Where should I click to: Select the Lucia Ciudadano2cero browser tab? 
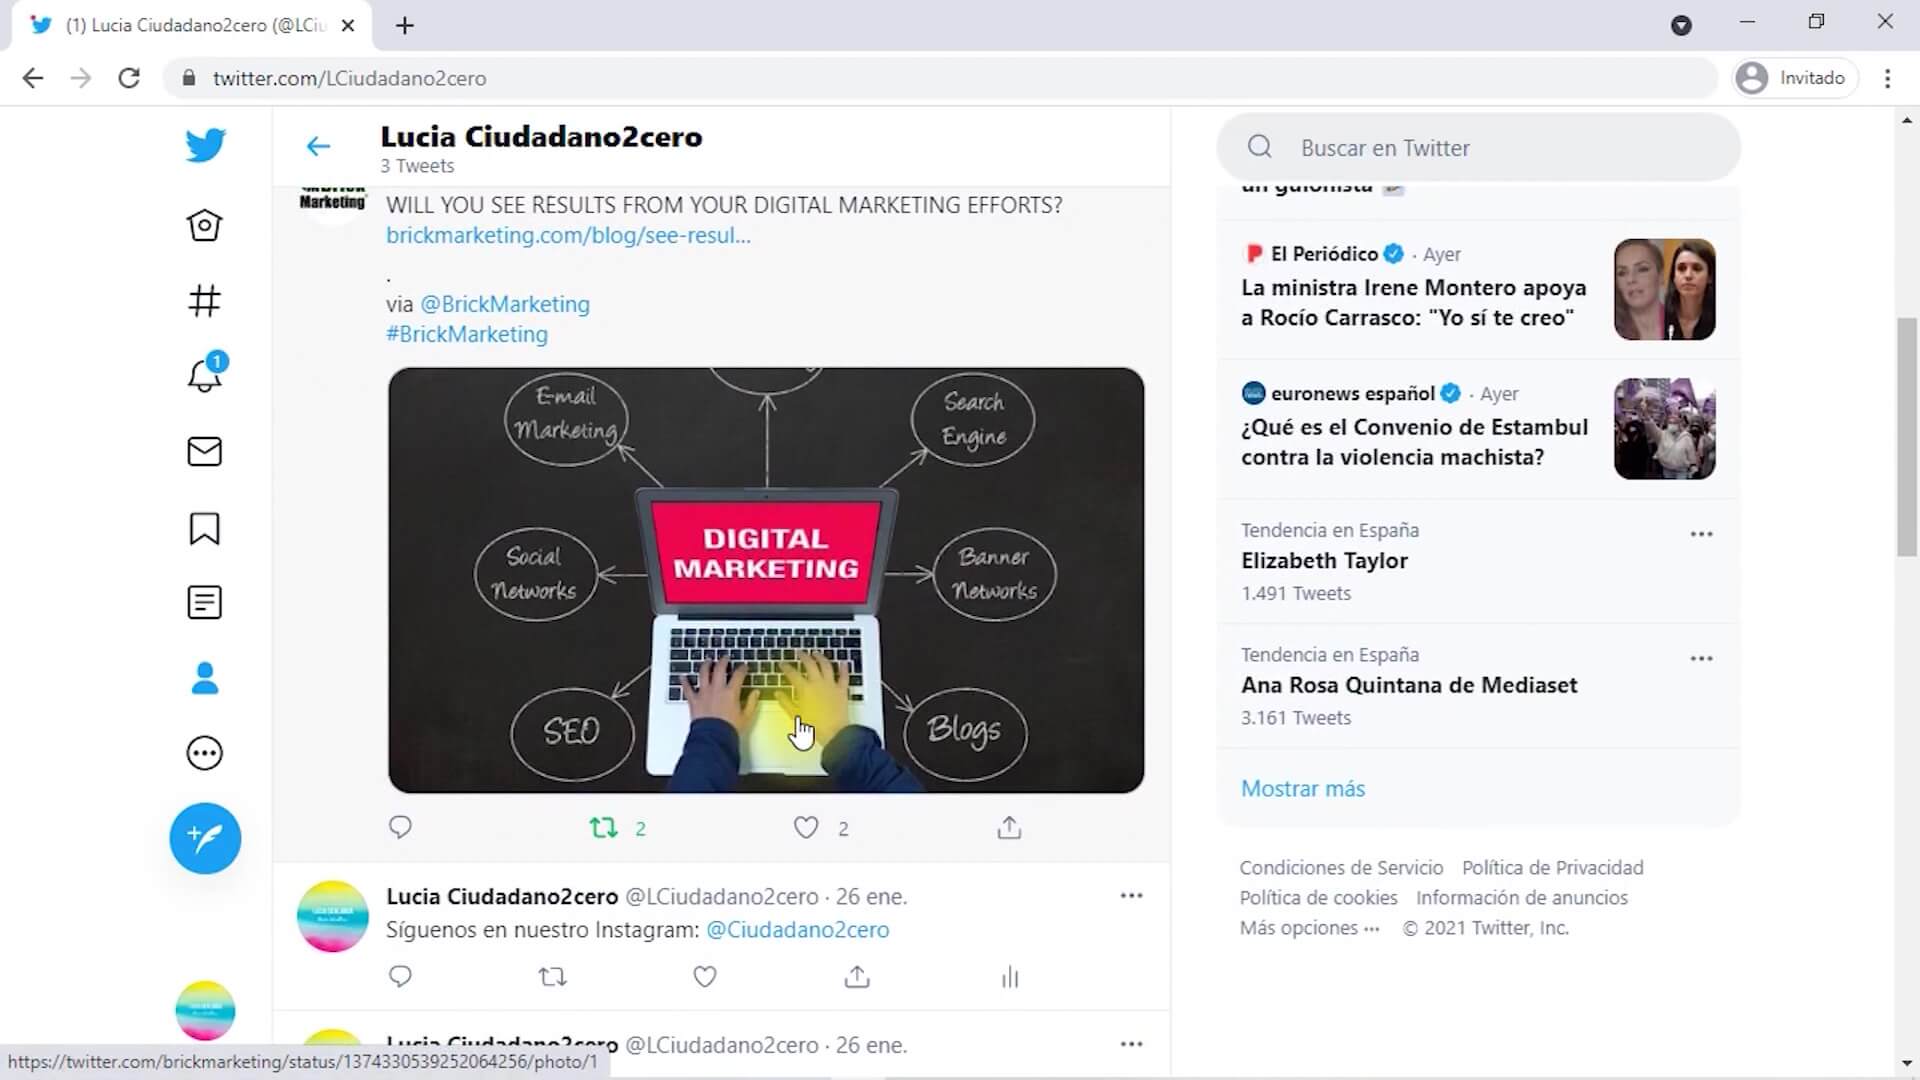pyautogui.click(x=192, y=26)
